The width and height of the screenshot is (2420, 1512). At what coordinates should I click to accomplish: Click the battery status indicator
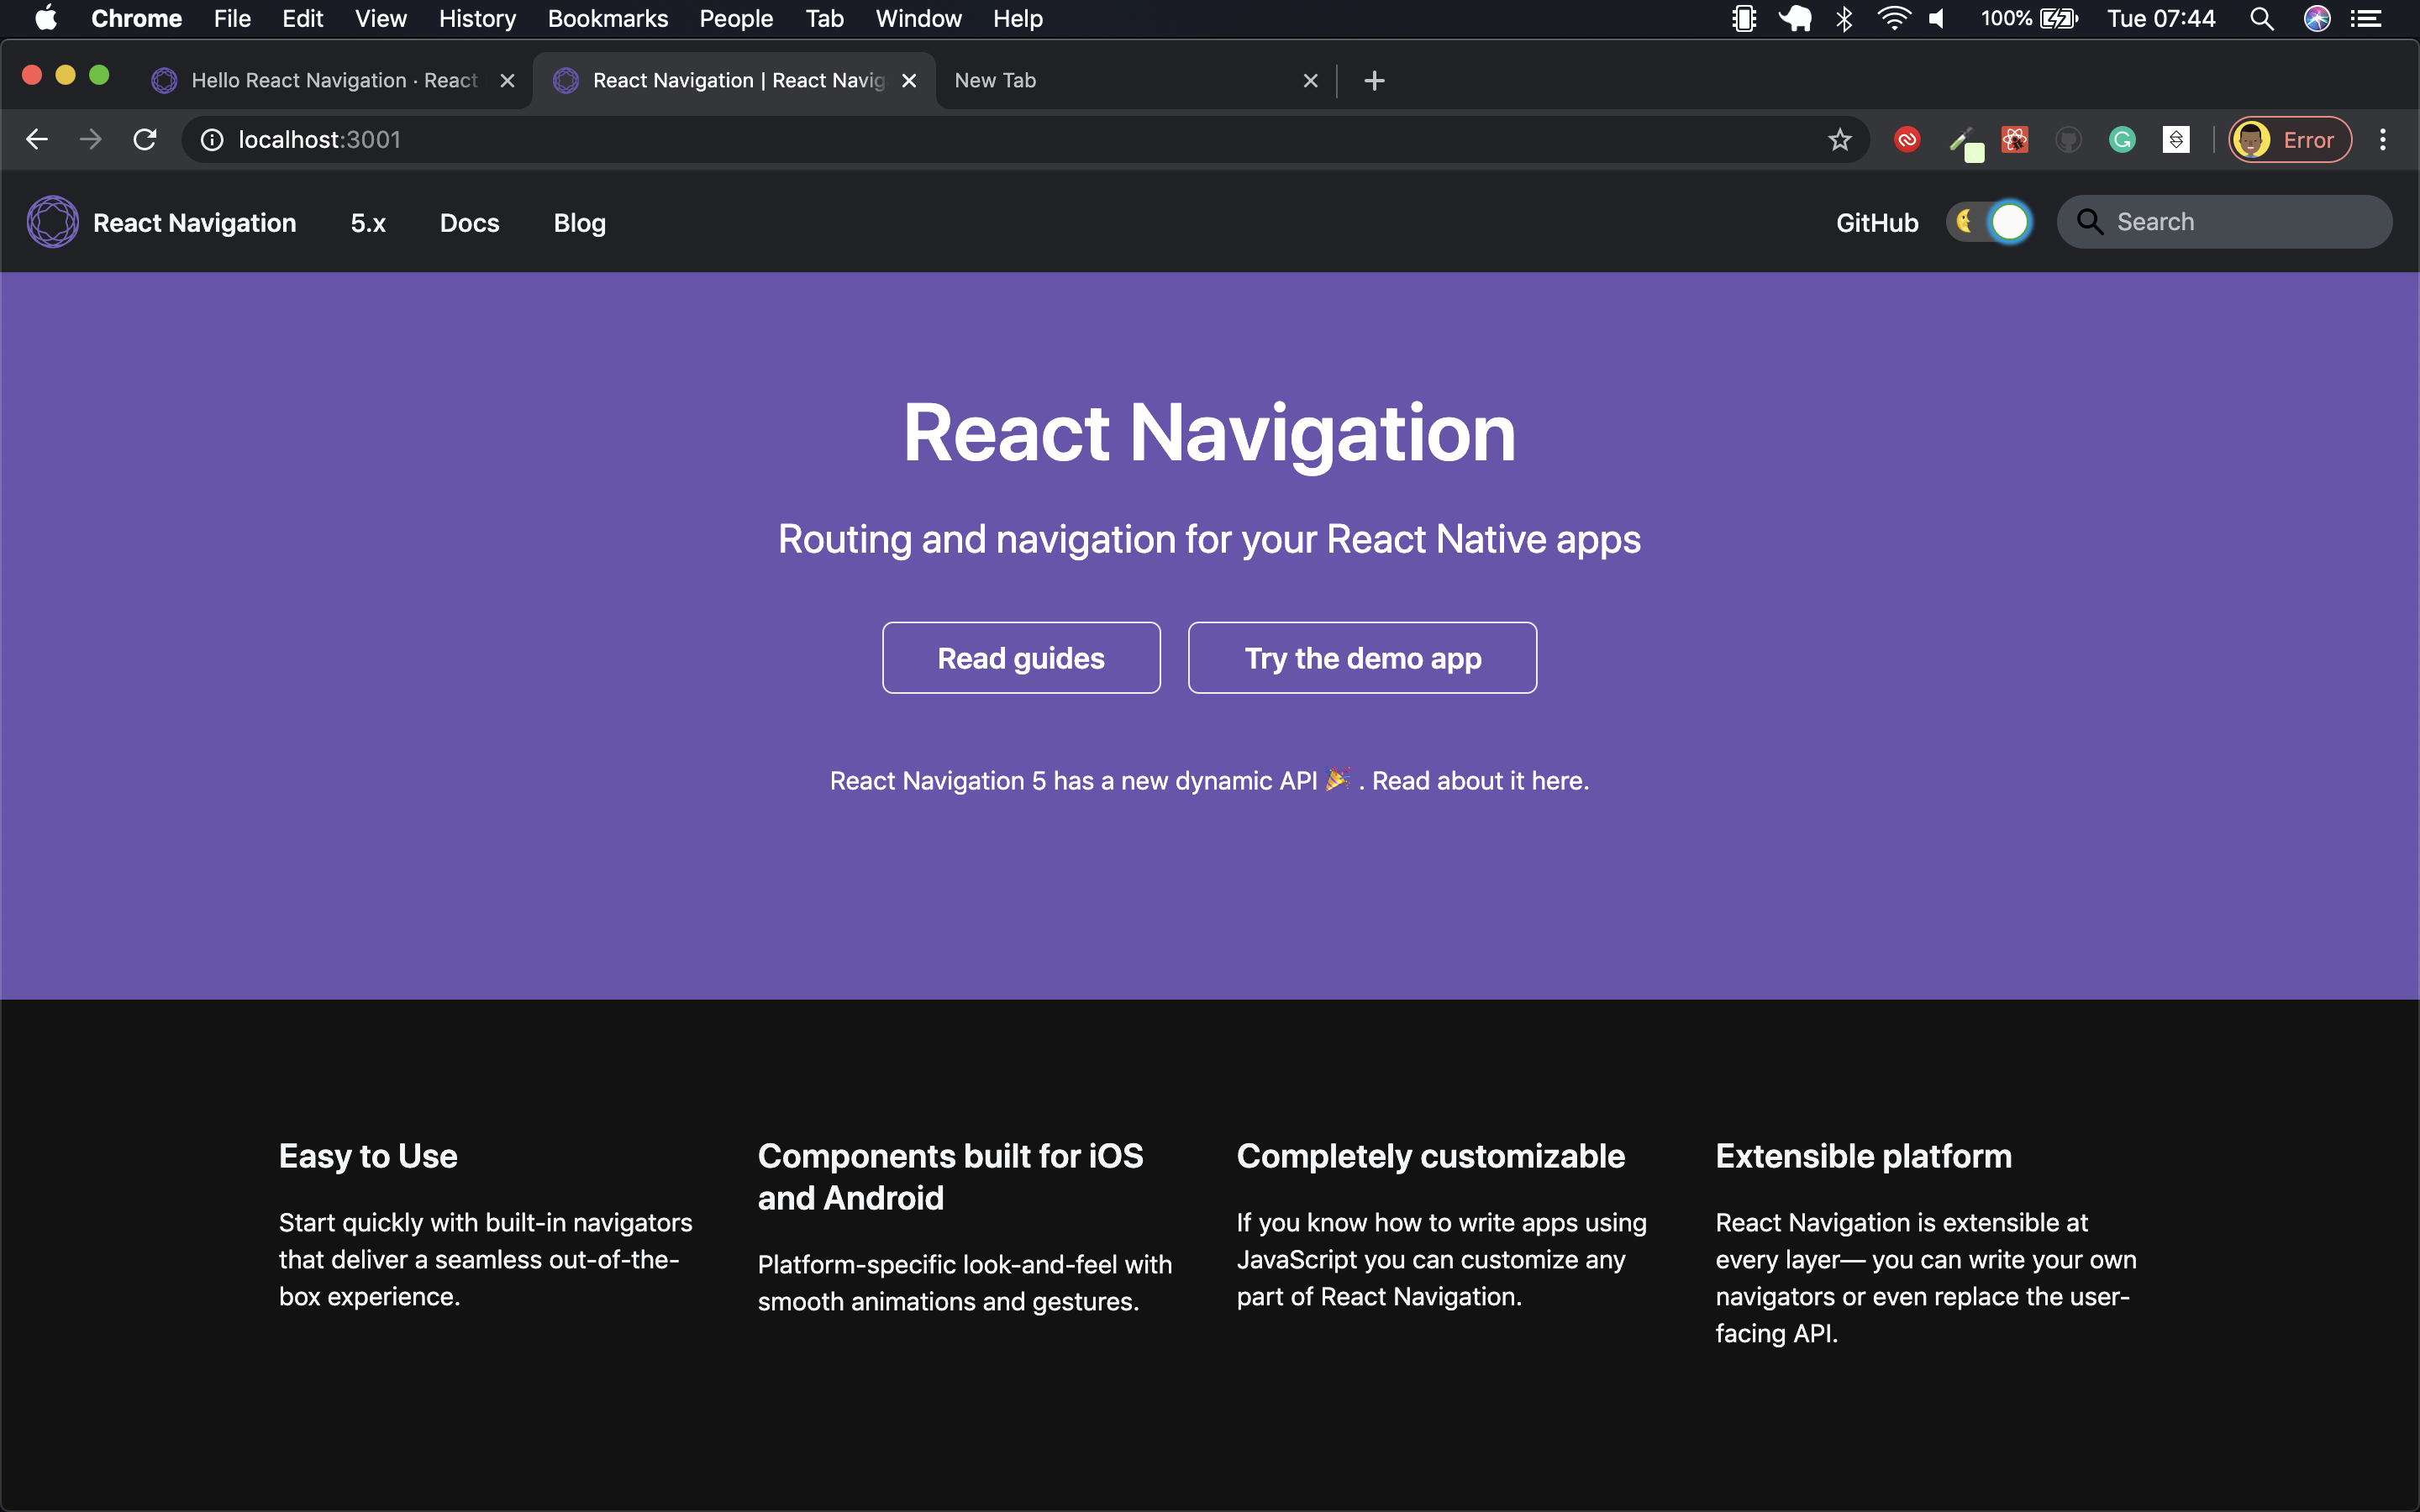click(2029, 18)
